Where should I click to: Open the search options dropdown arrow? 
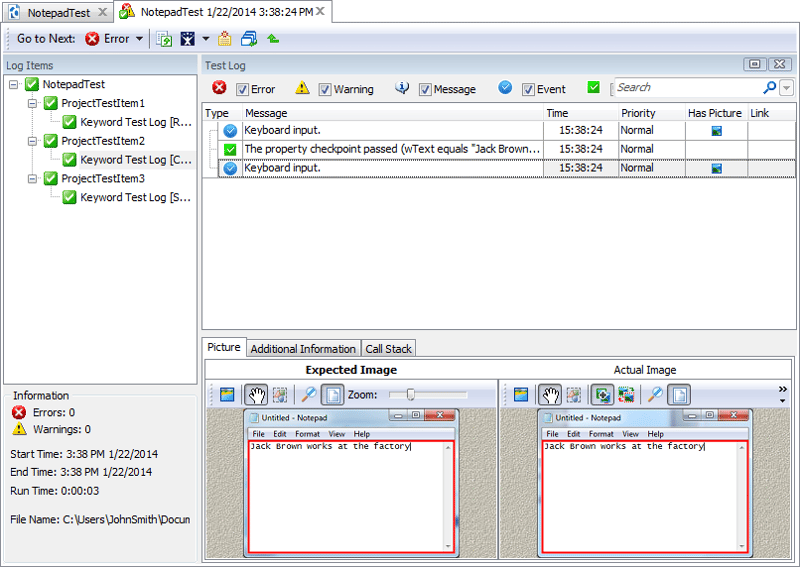[x=787, y=88]
